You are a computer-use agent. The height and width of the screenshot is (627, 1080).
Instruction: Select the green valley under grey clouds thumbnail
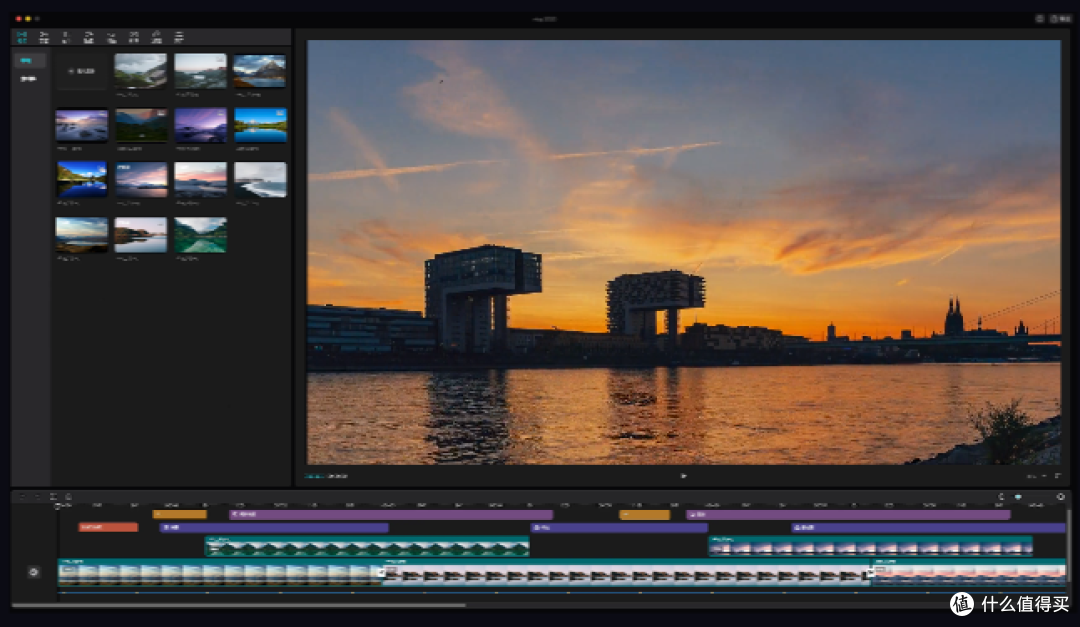tap(141, 71)
